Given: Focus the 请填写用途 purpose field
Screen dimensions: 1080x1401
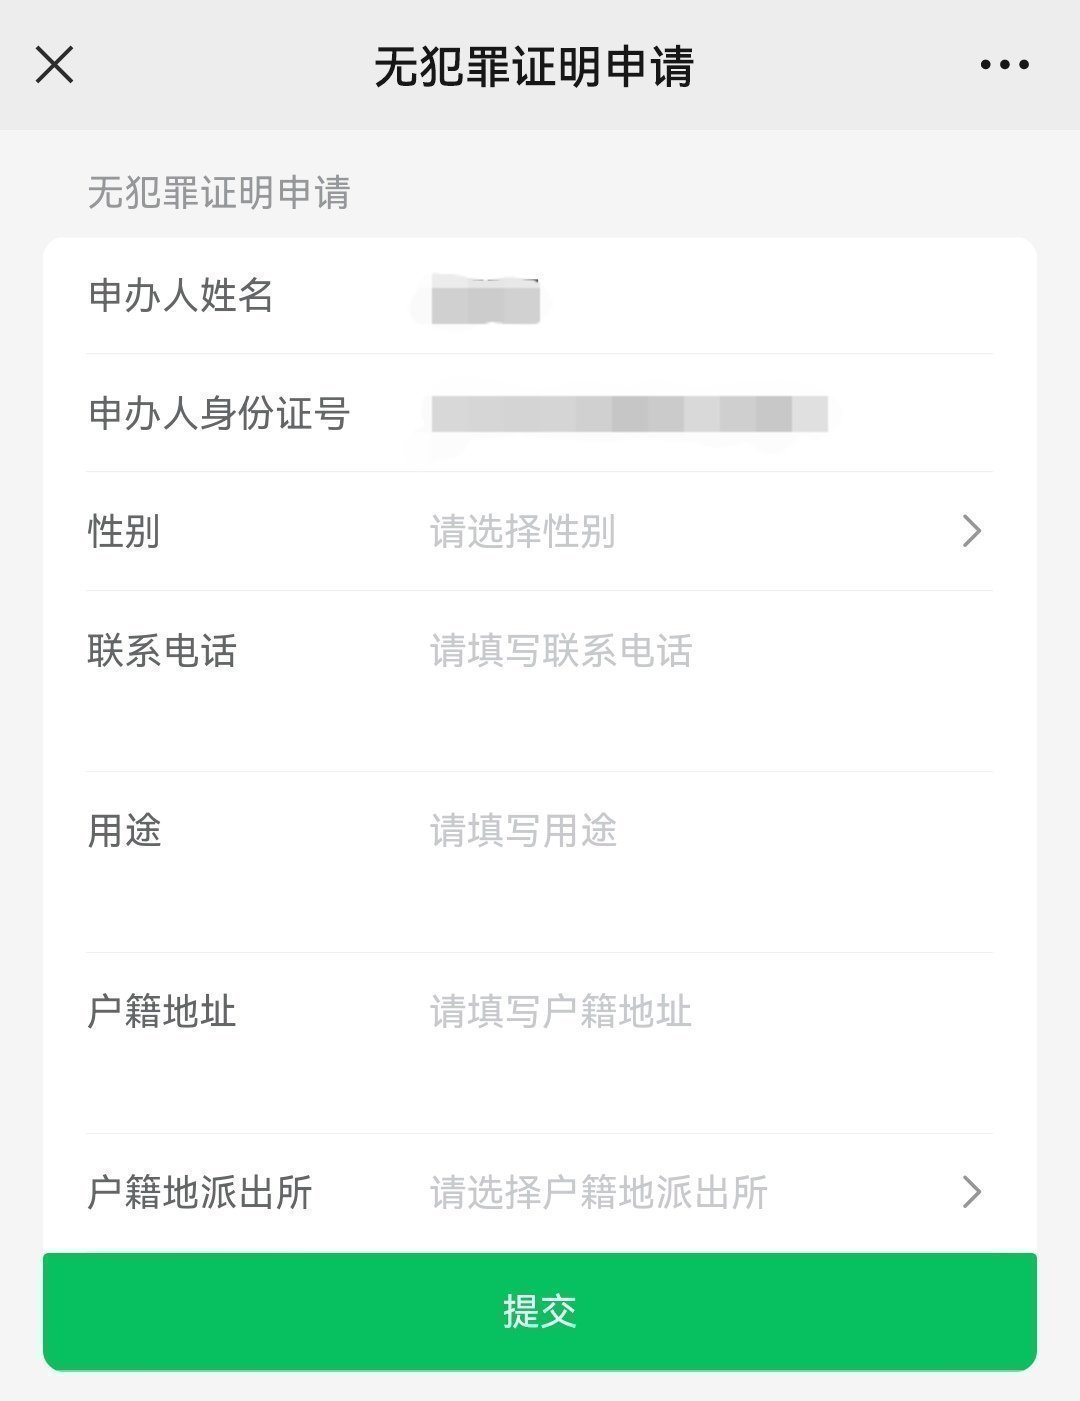Looking at the screenshot, I should click(523, 832).
